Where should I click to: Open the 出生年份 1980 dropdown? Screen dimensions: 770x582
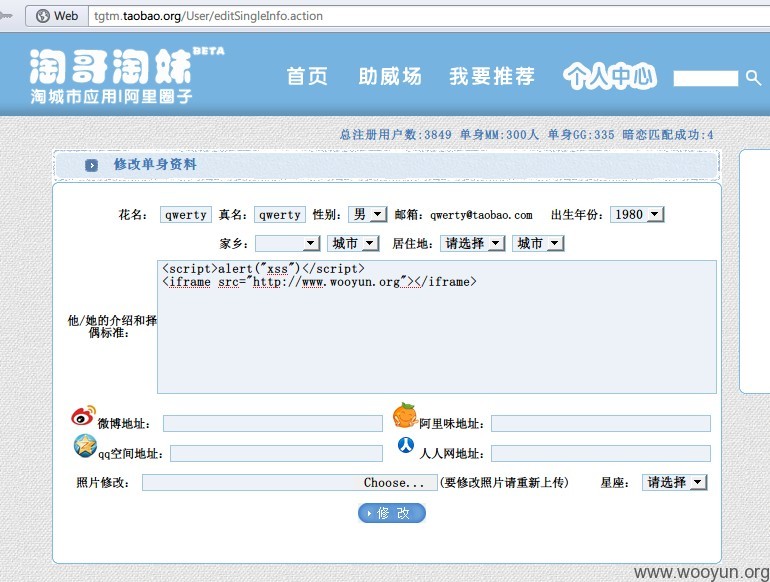pyautogui.click(x=637, y=214)
